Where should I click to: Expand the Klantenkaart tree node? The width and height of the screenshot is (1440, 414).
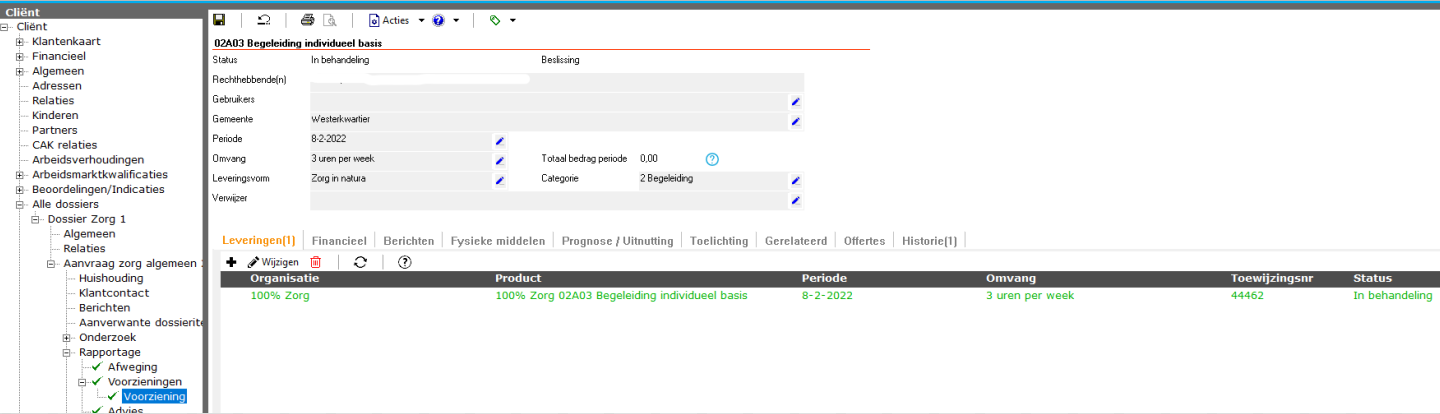coord(20,41)
